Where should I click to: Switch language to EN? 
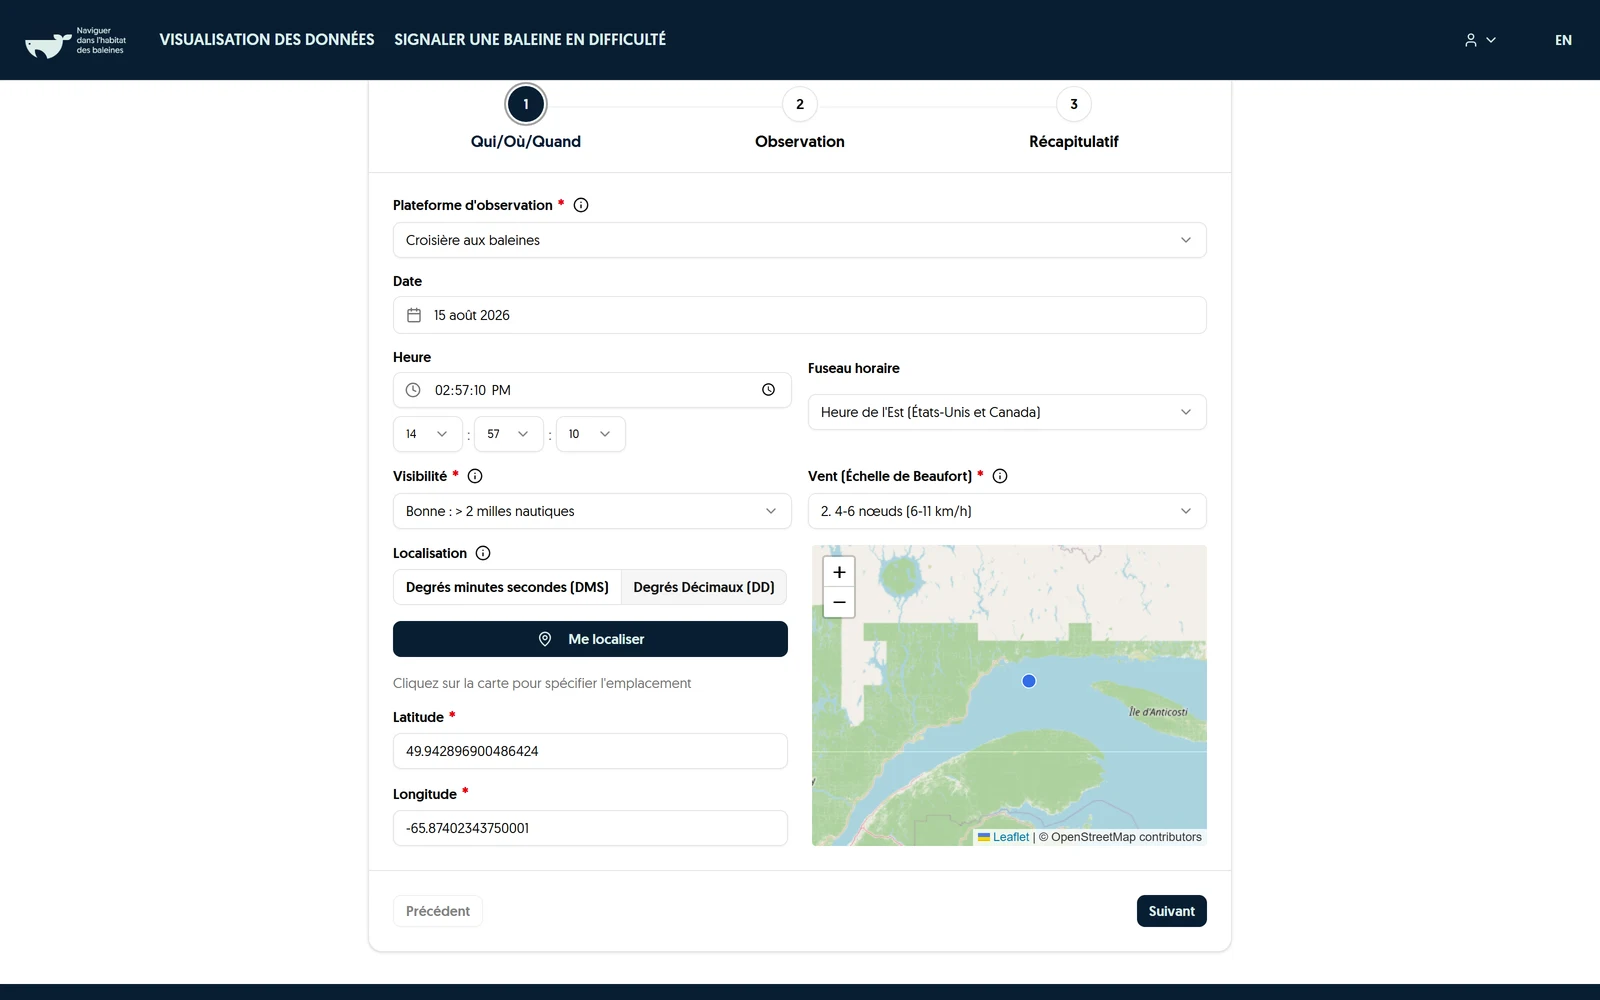[1563, 40]
